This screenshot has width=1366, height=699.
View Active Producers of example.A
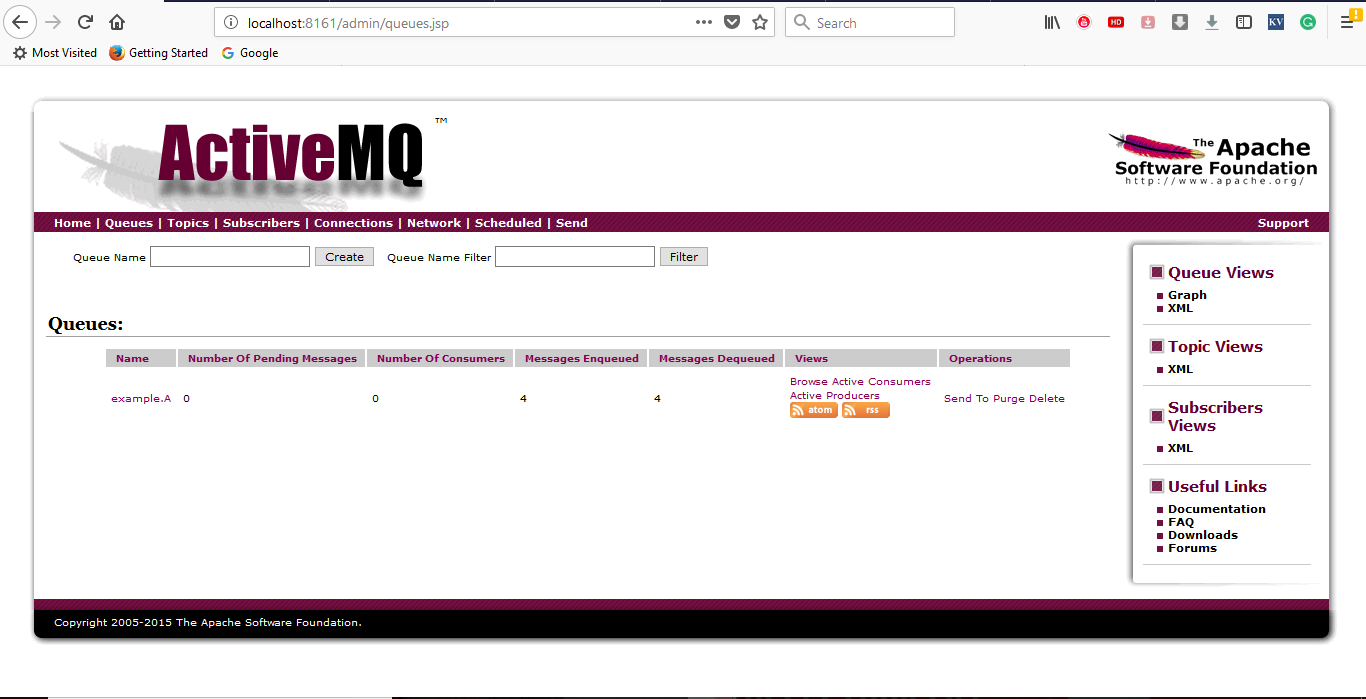pyautogui.click(x=835, y=395)
